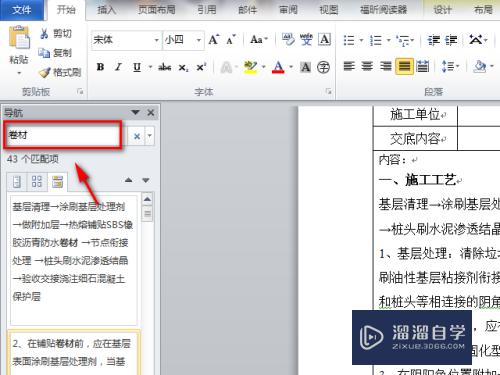Click the paragraph Shading paint bucket

pos(480,66)
